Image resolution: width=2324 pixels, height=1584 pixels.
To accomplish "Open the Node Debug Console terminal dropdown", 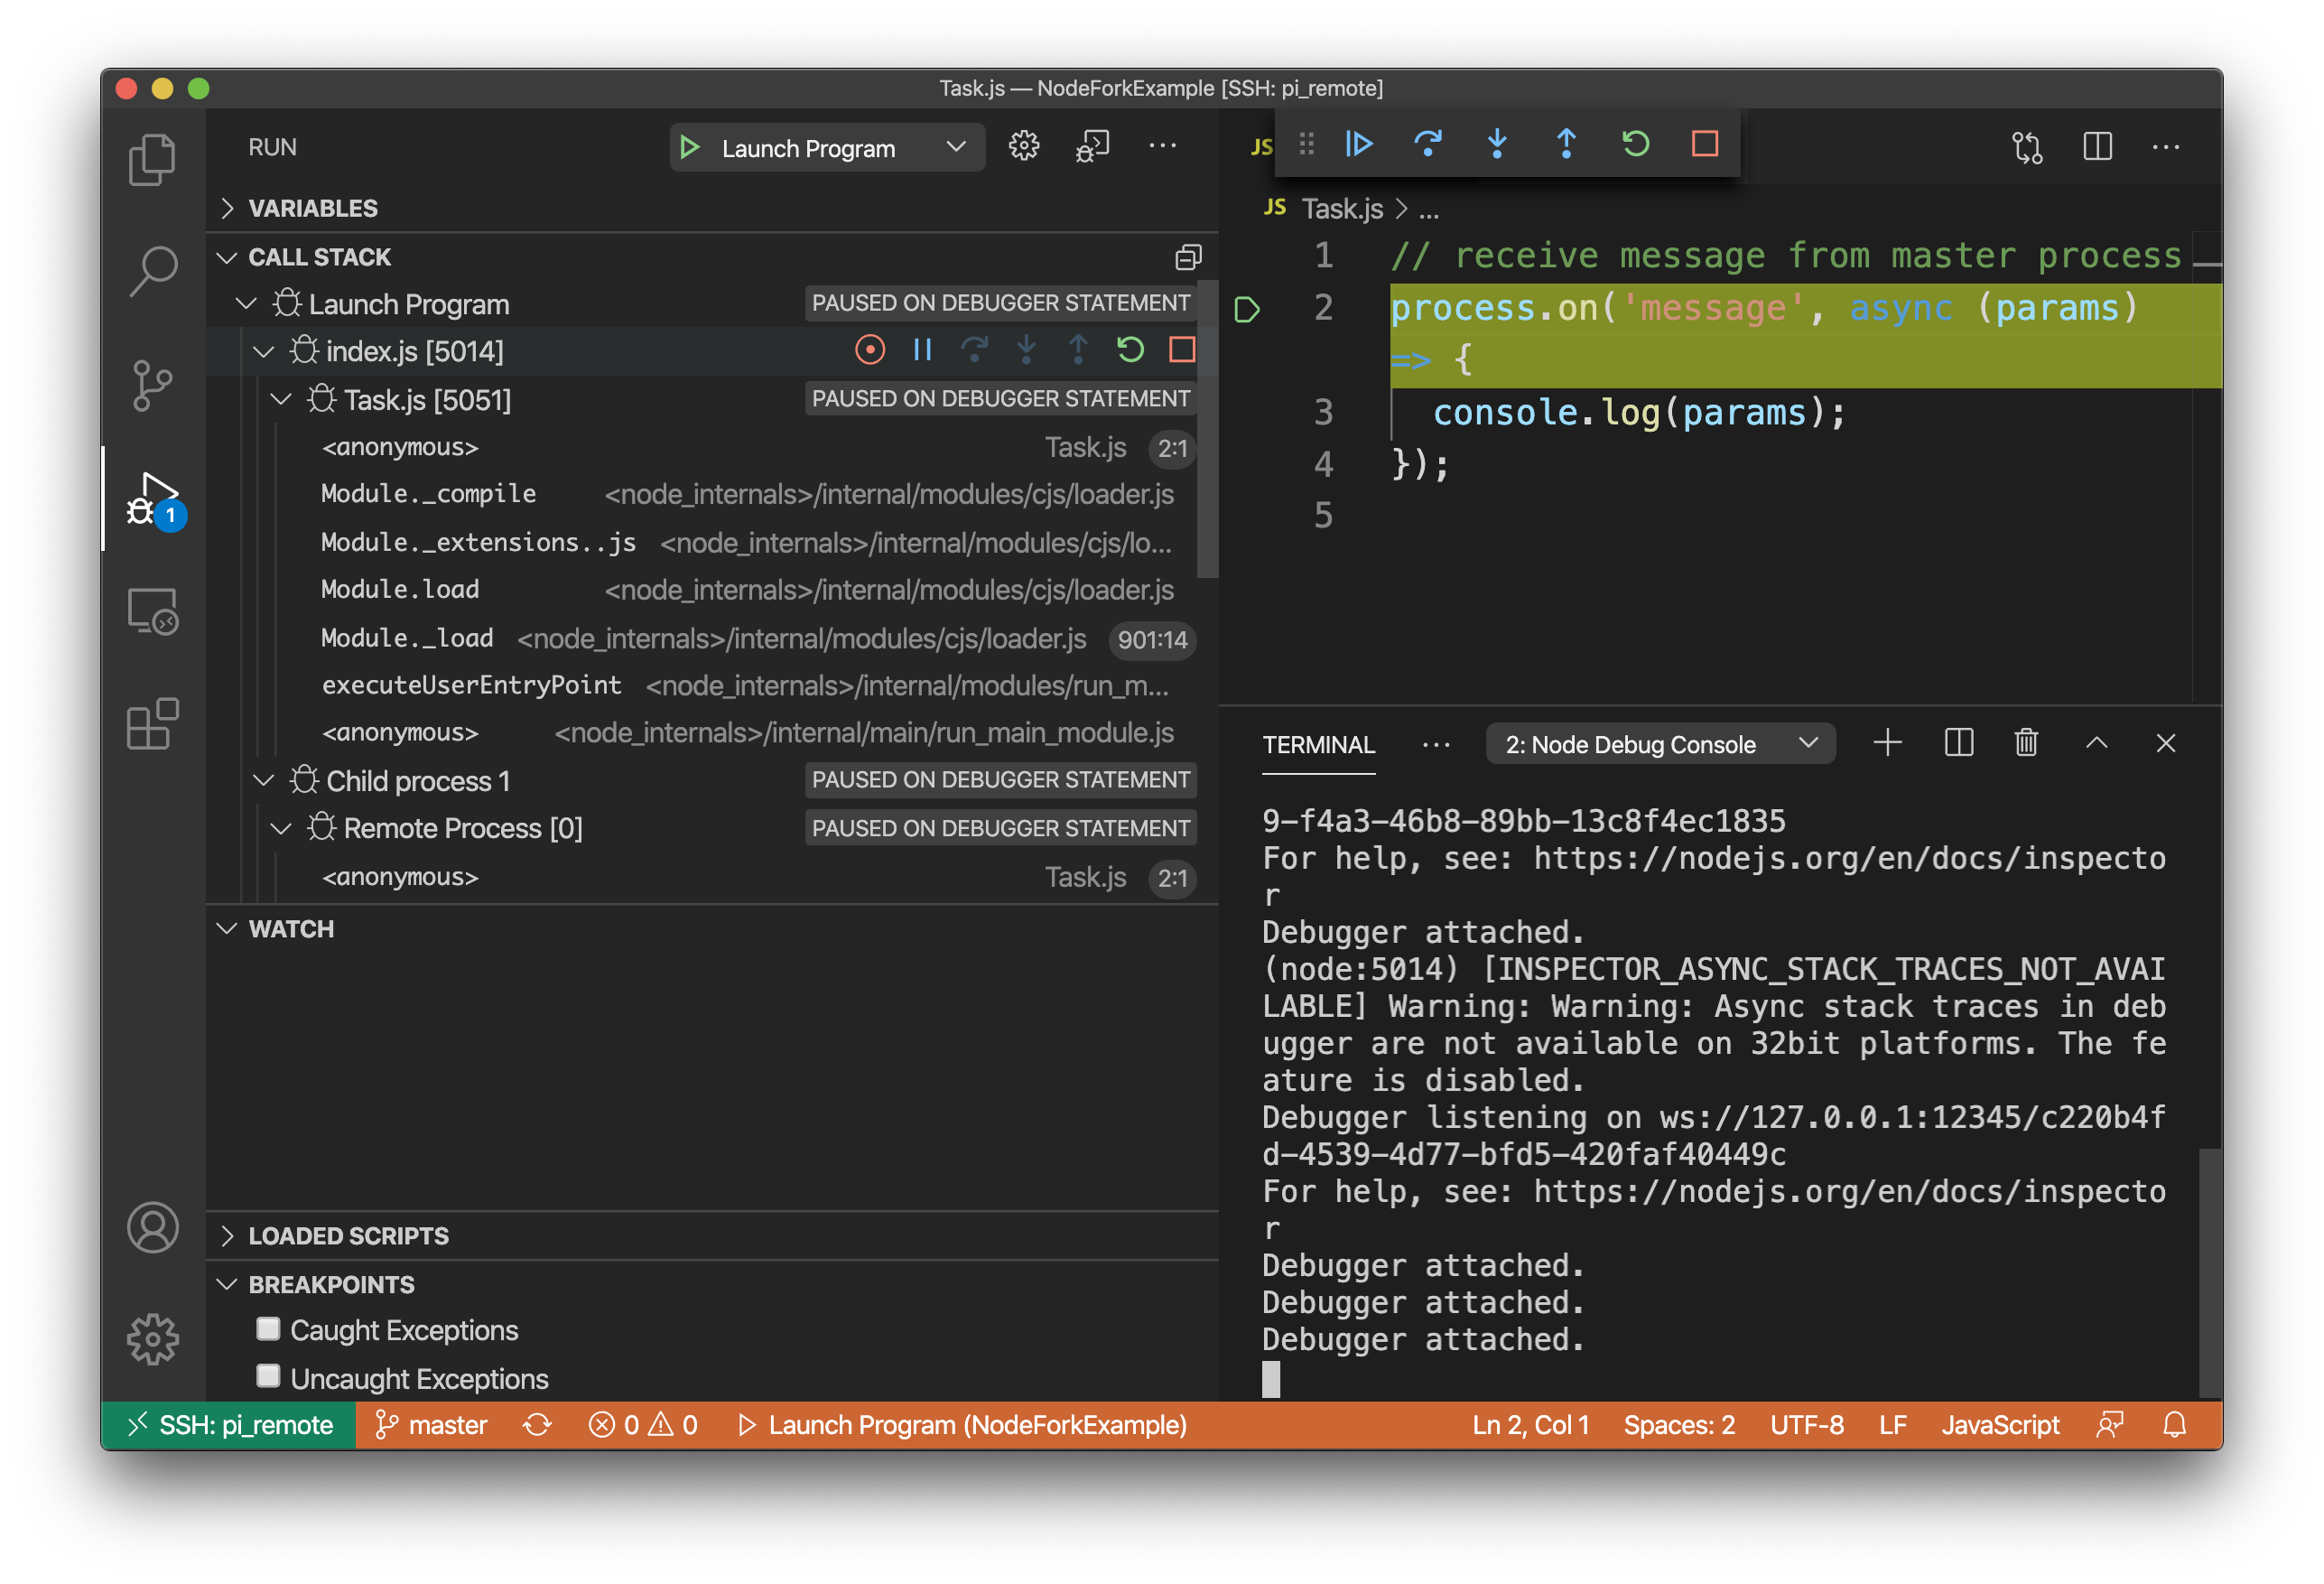I will pos(1660,745).
